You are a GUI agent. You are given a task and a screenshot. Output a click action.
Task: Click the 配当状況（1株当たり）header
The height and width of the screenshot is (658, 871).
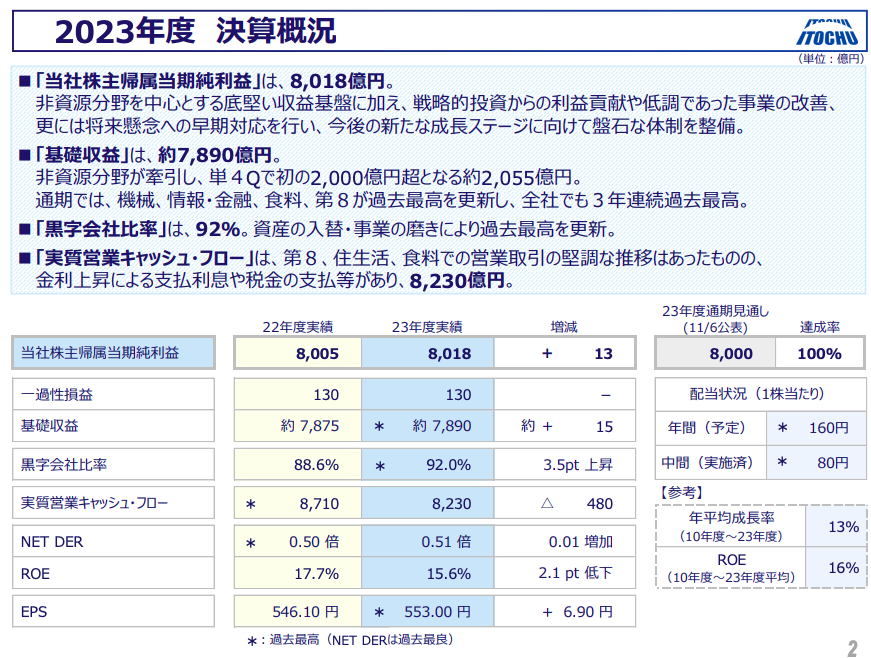point(760,394)
